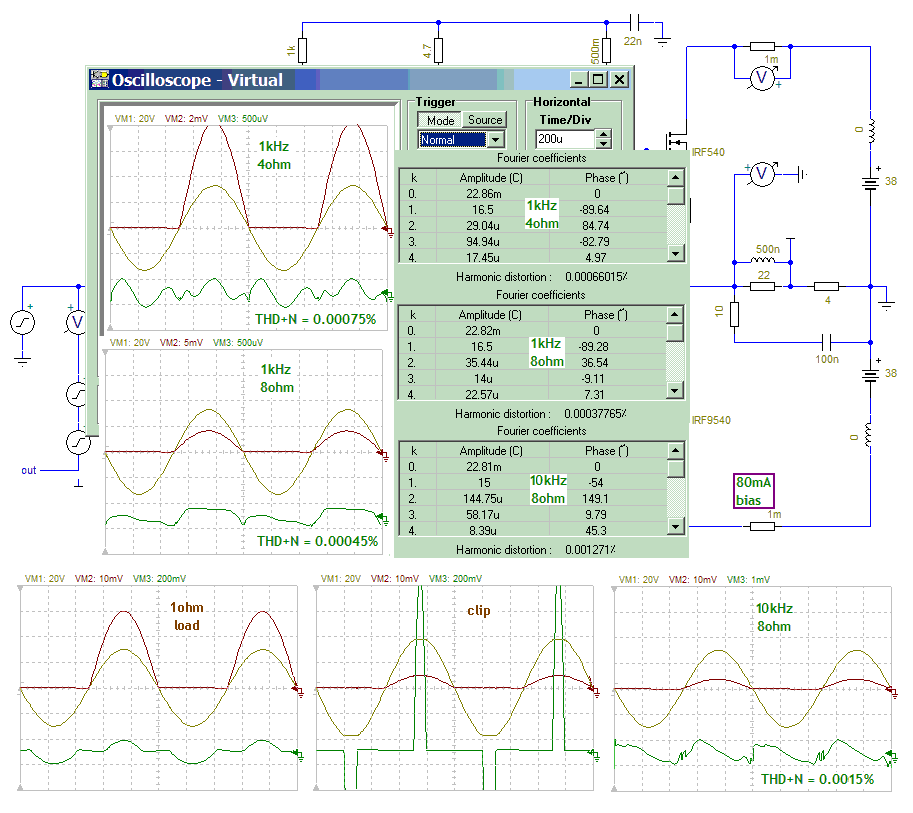The width and height of the screenshot is (913, 813).
Task: Click the 35.44u amplitude cell
Action: (482, 362)
